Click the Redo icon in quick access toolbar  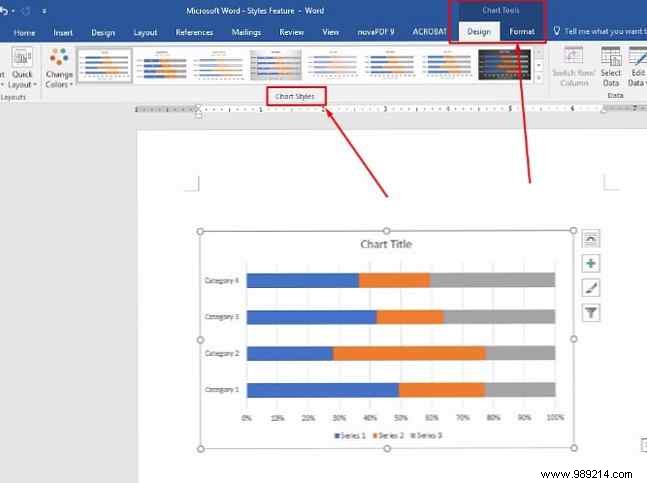pyautogui.click(x=26, y=11)
